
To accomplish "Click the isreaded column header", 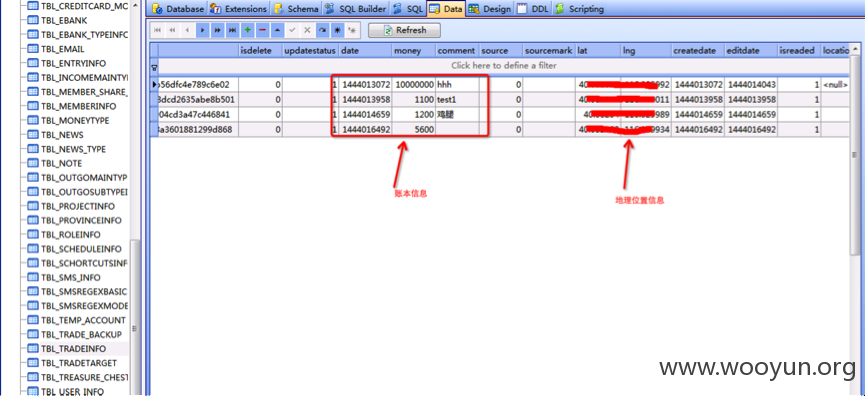I will coord(799,50).
